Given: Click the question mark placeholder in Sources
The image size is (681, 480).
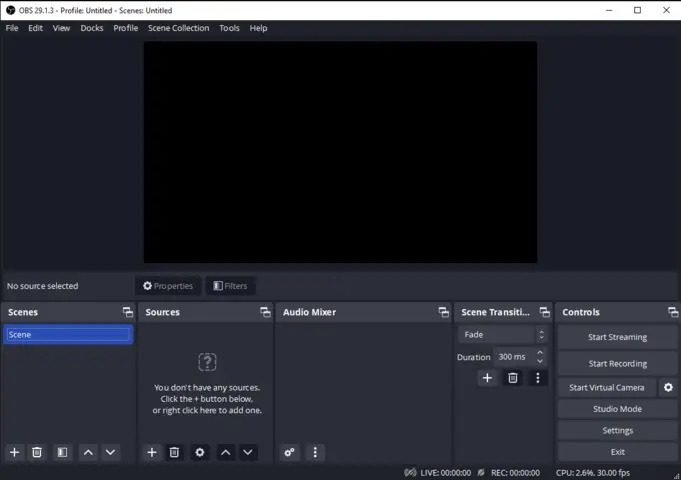Looking at the screenshot, I should pos(207,362).
